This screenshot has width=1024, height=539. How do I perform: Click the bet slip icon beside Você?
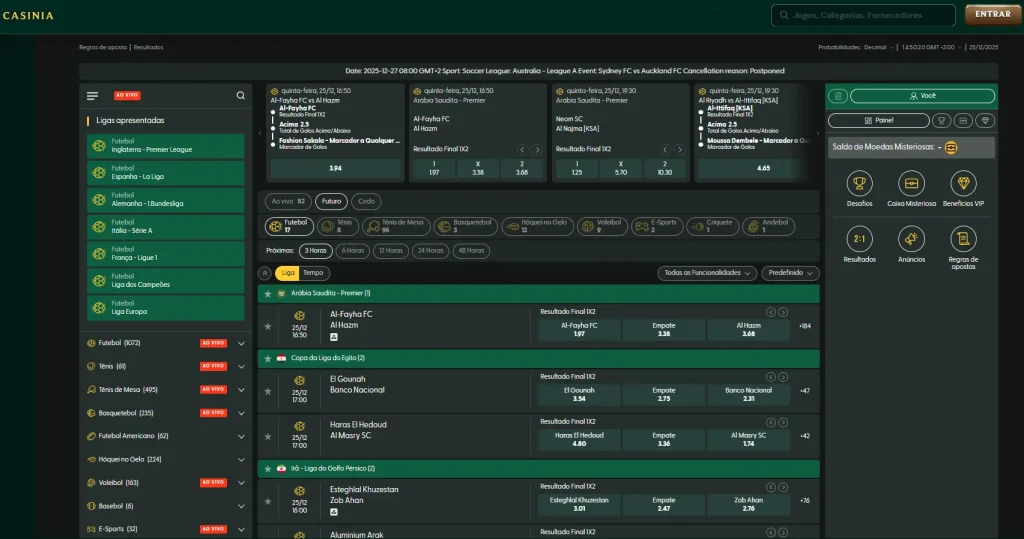(838, 96)
